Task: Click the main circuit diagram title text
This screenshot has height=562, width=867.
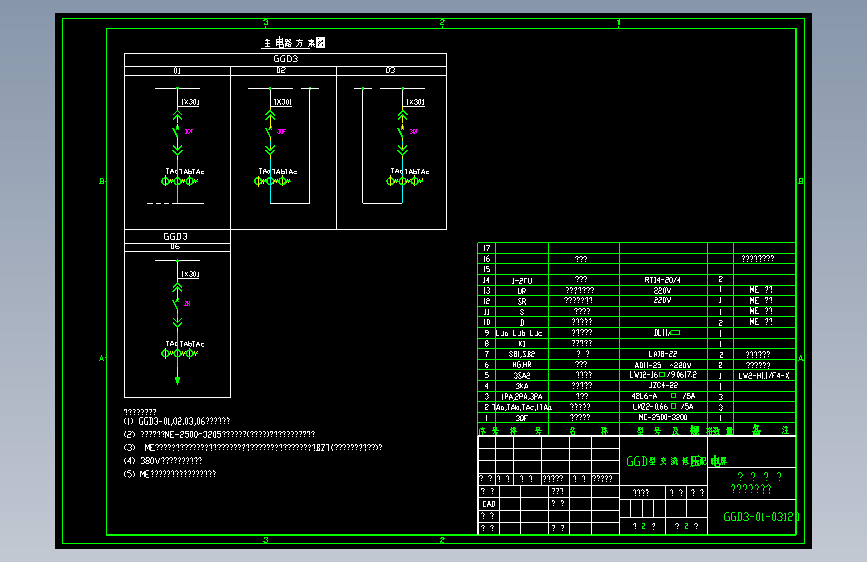Action: (294, 43)
